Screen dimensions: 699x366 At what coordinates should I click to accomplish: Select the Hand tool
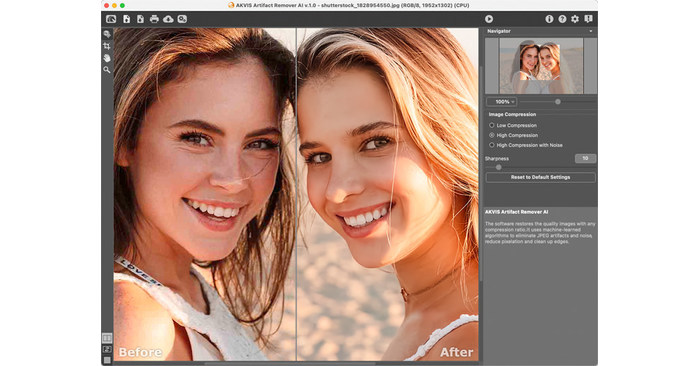point(107,58)
